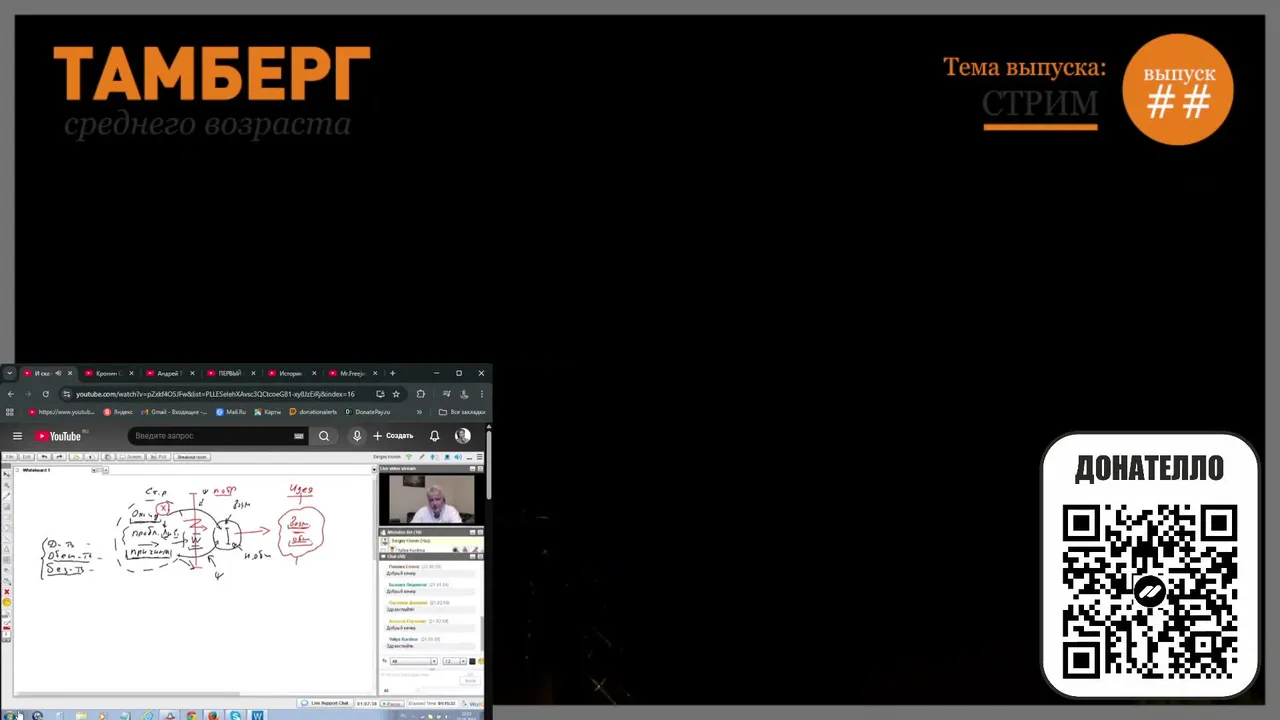Image resolution: width=1280 pixels, height=720 pixels.
Task: Open the Яндекс bookmark
Action: 118,412
